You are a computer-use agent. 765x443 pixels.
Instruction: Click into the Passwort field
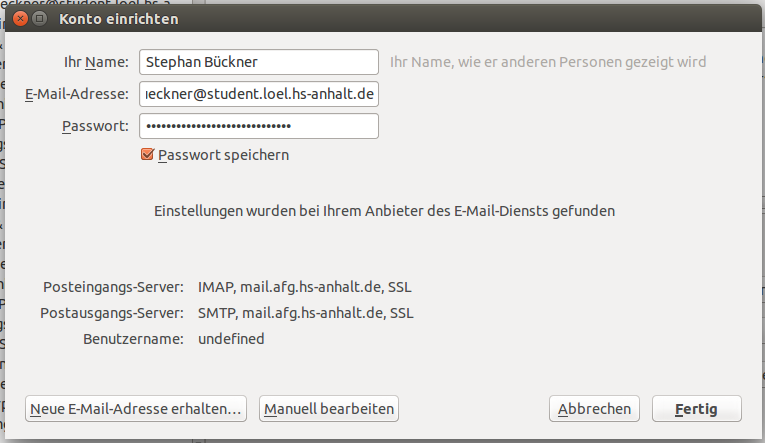(259, 126)
